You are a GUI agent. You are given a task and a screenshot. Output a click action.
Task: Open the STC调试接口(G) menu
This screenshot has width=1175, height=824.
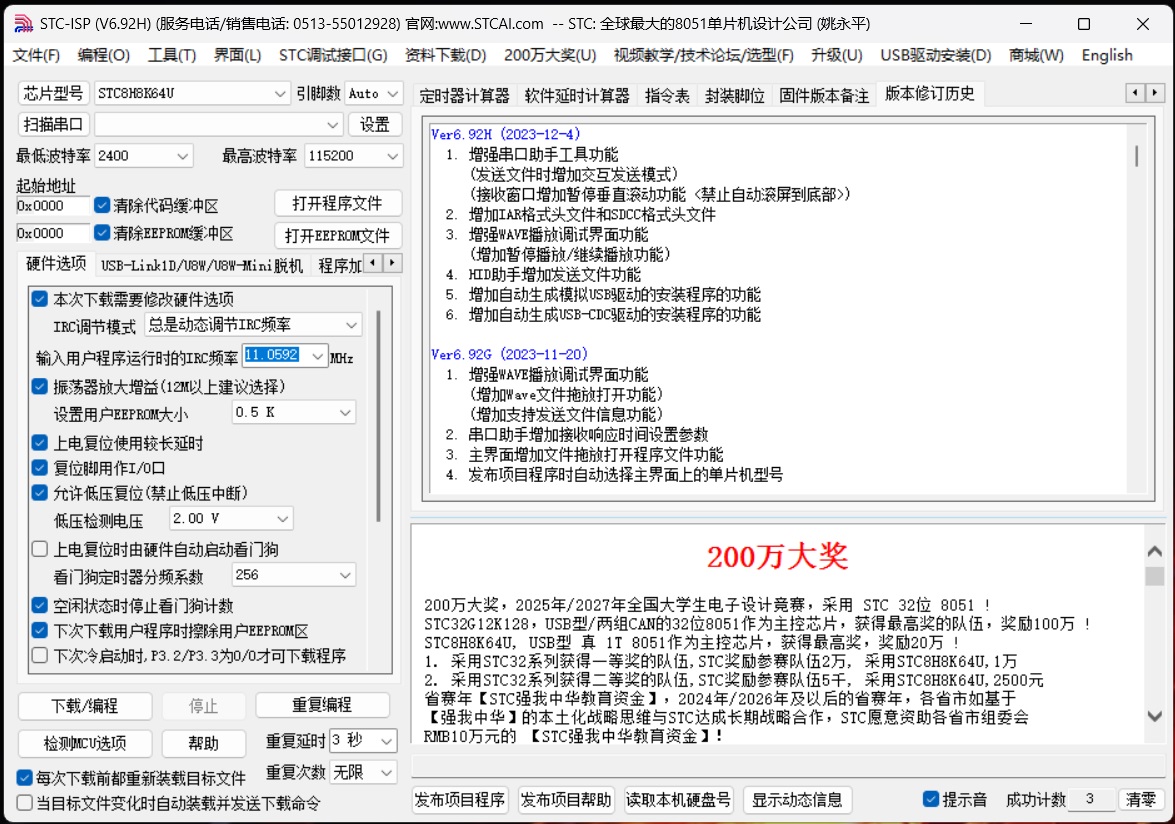(x=333, y=55)
